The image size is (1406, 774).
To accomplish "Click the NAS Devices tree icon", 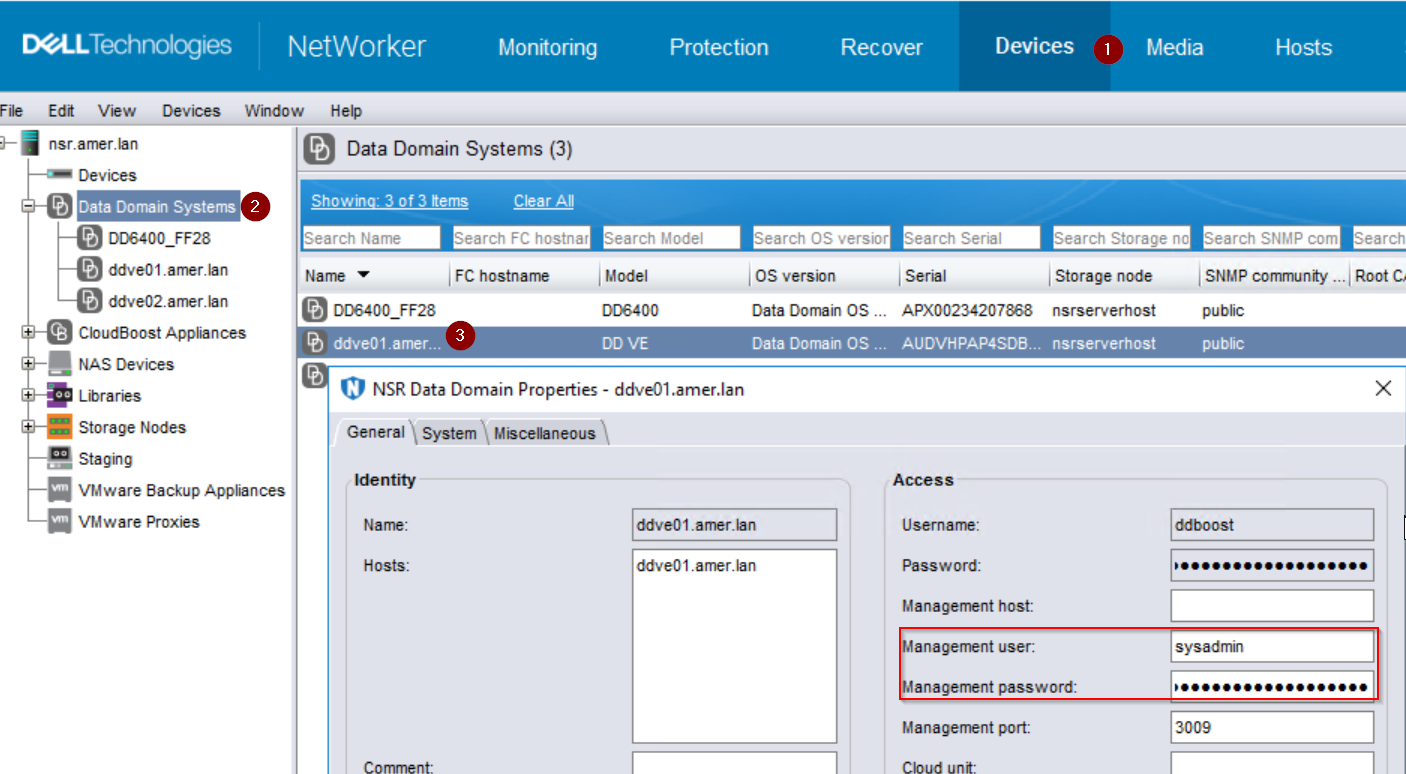I will point(60,364).
